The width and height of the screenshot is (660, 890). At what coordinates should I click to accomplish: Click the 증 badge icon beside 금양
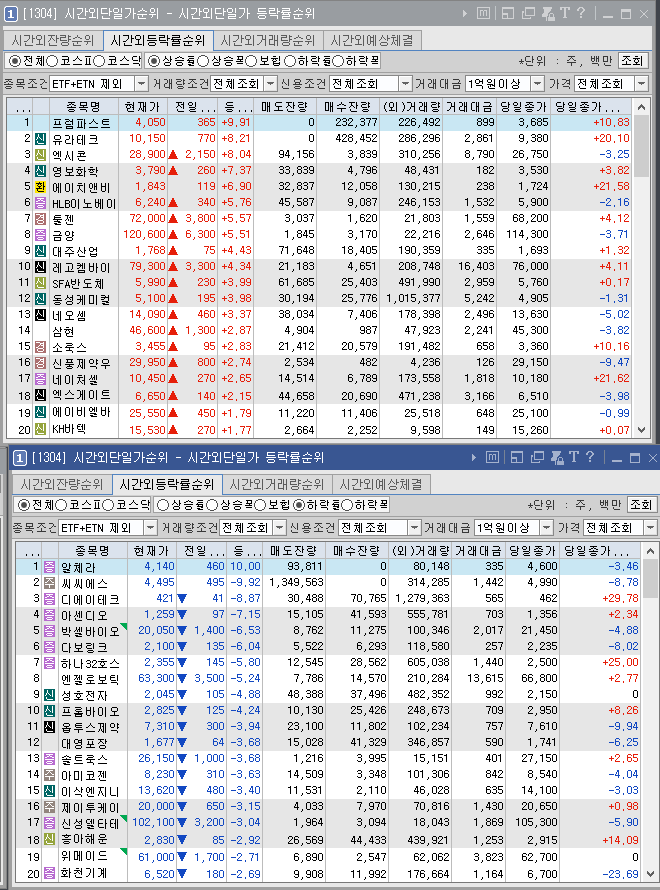tap(40, 234)
